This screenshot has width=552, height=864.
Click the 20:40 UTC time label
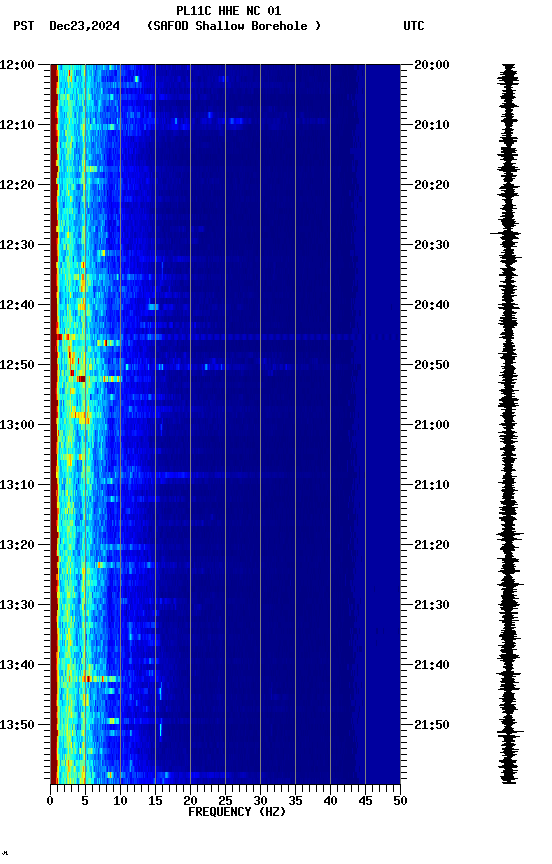[432, 305]
